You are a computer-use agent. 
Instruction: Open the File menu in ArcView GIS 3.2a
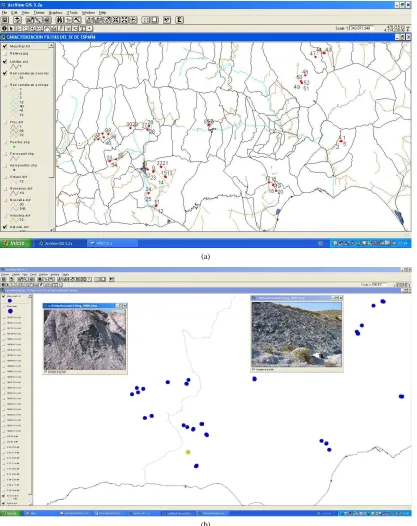(x=4, y=13)
